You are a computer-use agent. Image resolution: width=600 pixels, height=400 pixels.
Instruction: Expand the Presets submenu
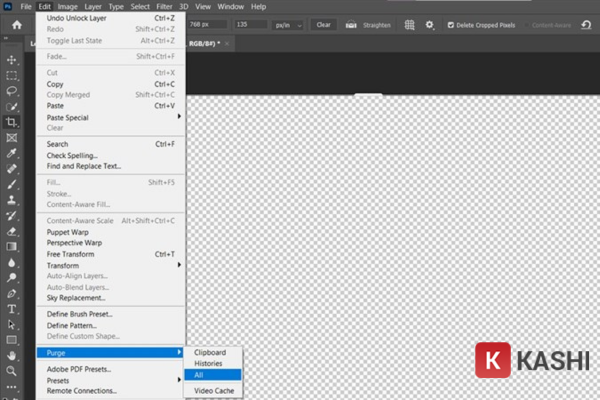[111, 380]
